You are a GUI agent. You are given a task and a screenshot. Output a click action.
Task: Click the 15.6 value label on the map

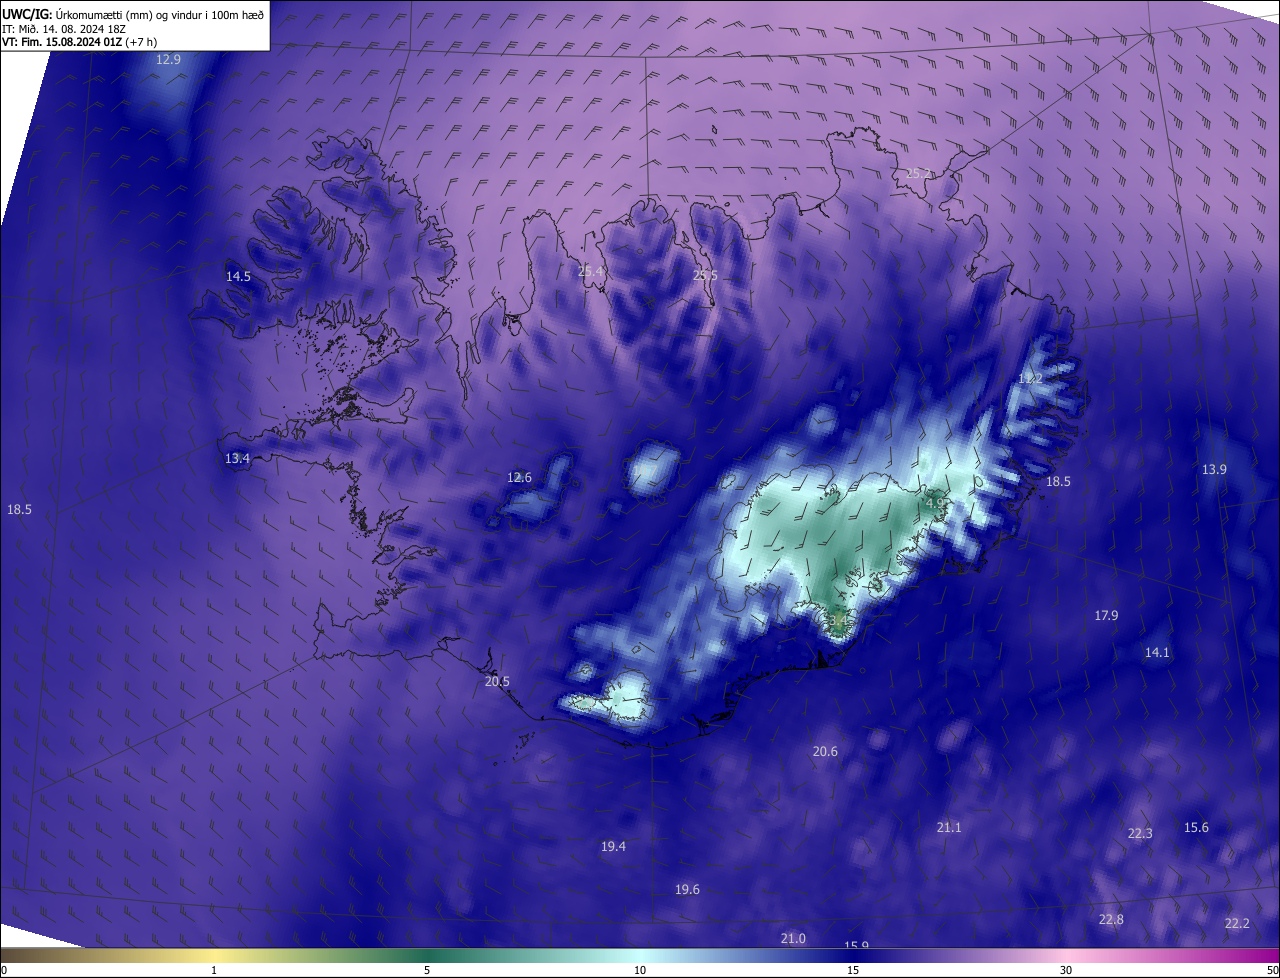pyautogui.click(x=1196, y=827)
